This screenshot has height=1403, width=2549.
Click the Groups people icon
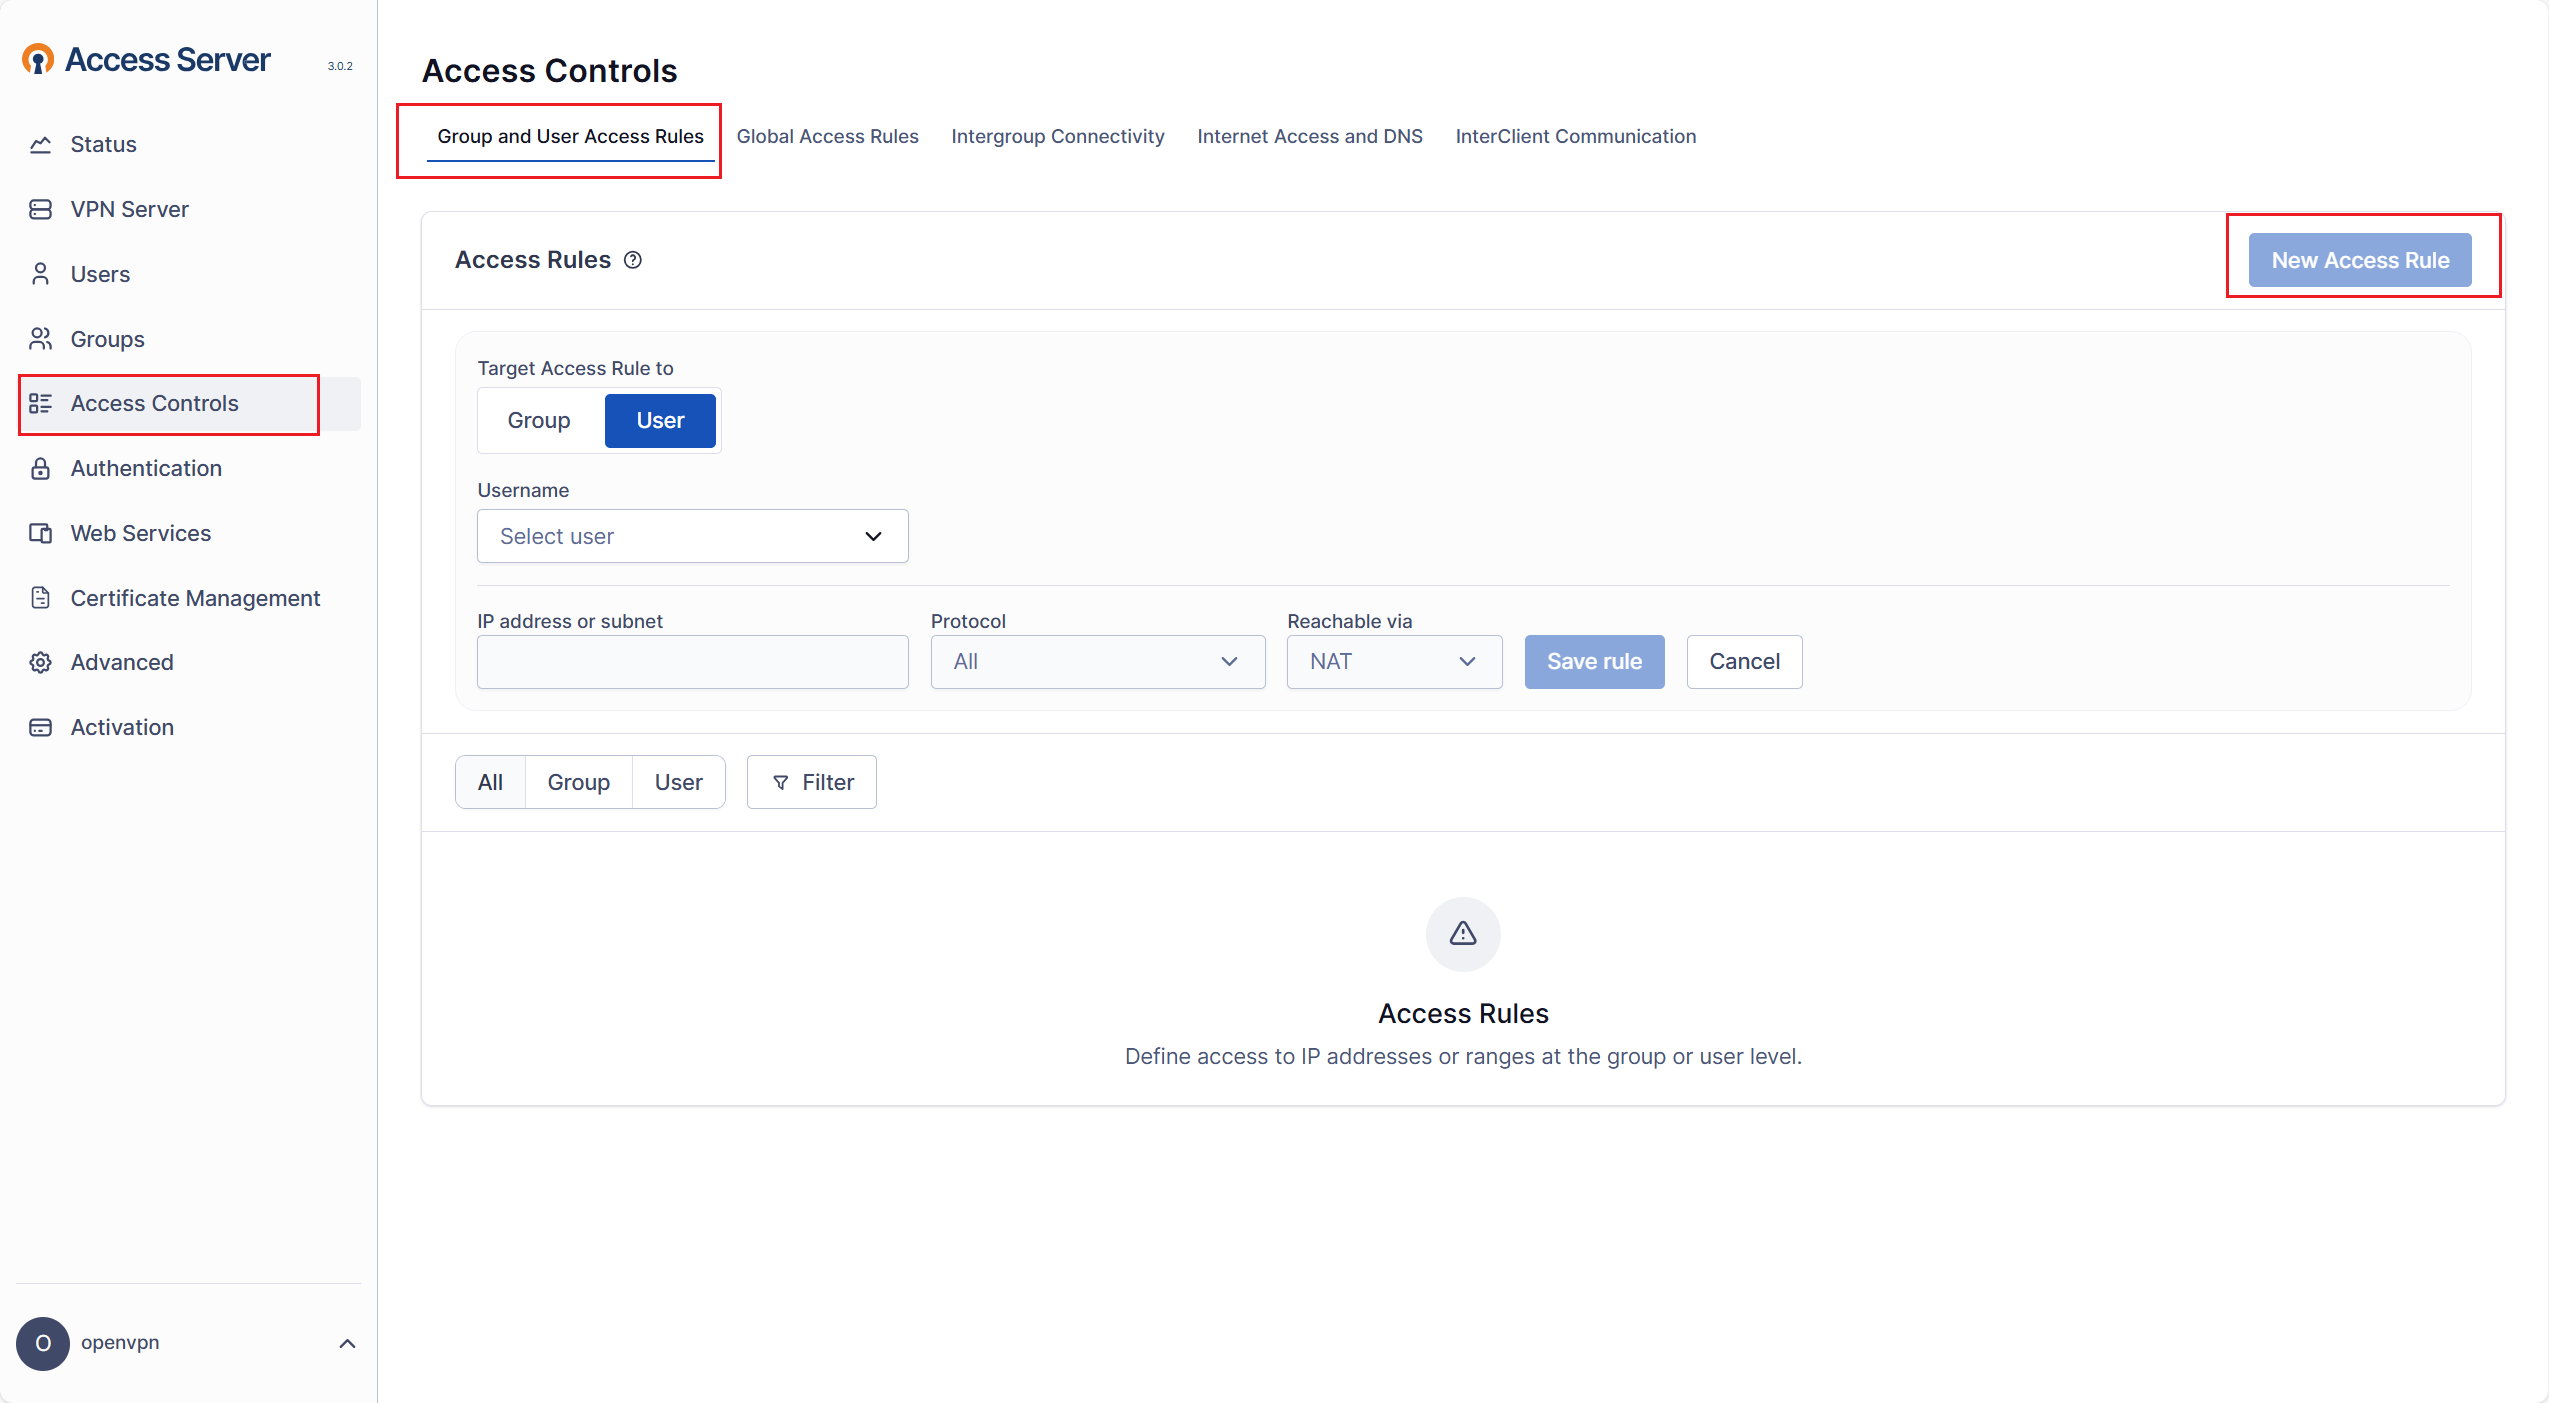pos(40,339)
